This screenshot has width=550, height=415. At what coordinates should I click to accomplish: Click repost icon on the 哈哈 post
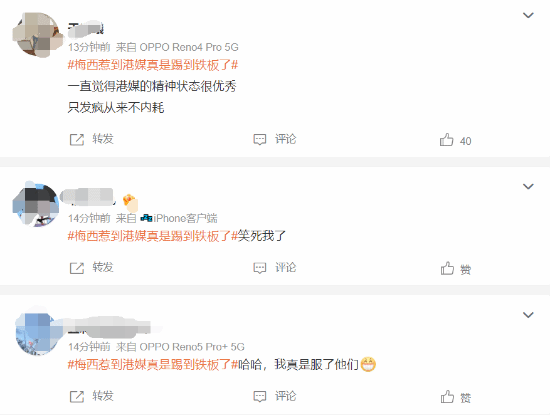pyautogui.click(x=77, y=396)
